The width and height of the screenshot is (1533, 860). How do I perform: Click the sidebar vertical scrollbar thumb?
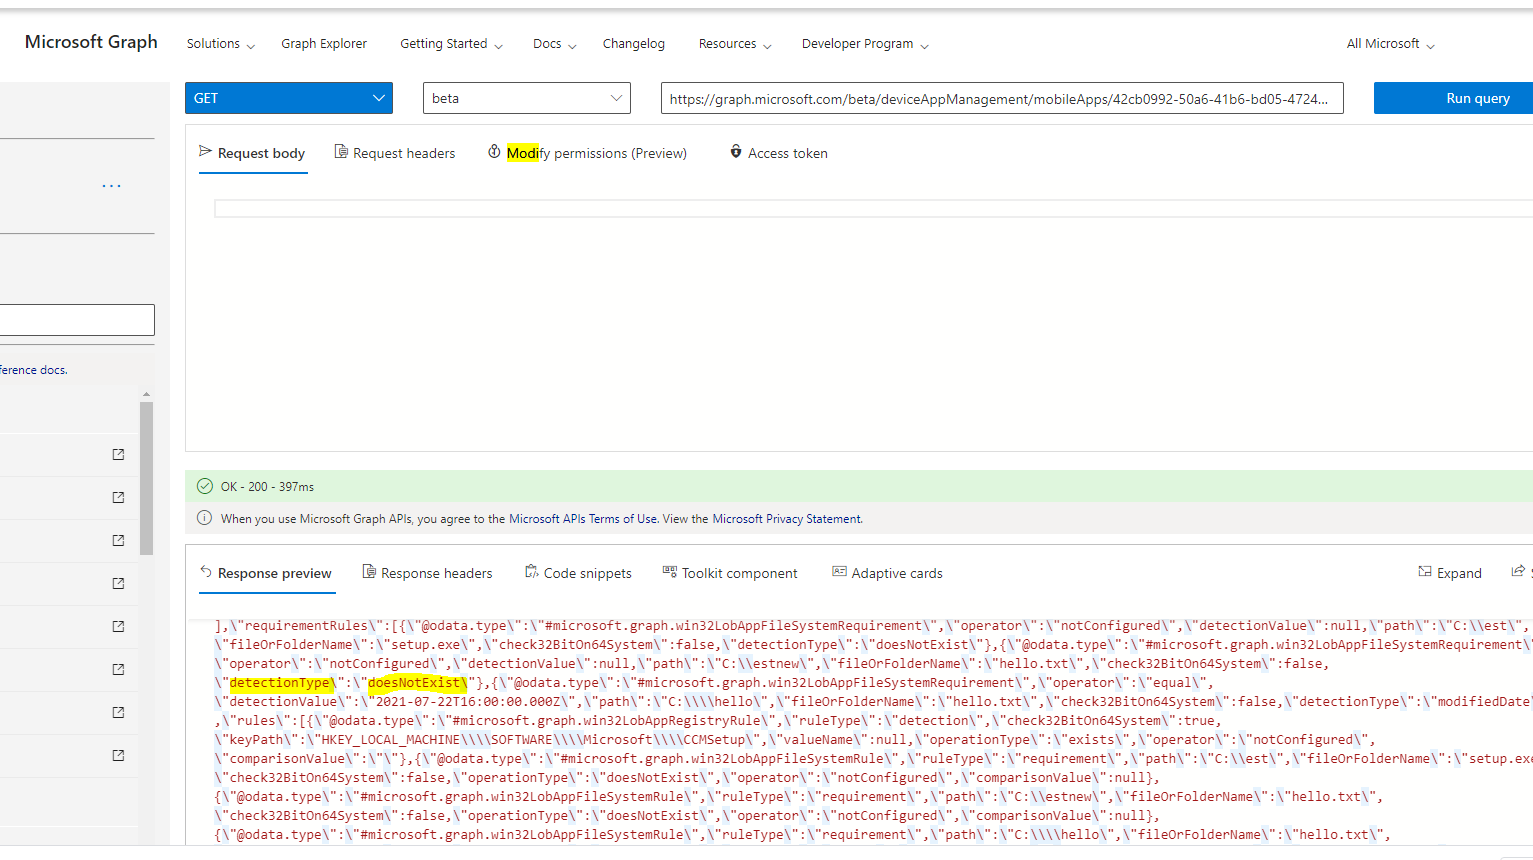pos(146,478)
